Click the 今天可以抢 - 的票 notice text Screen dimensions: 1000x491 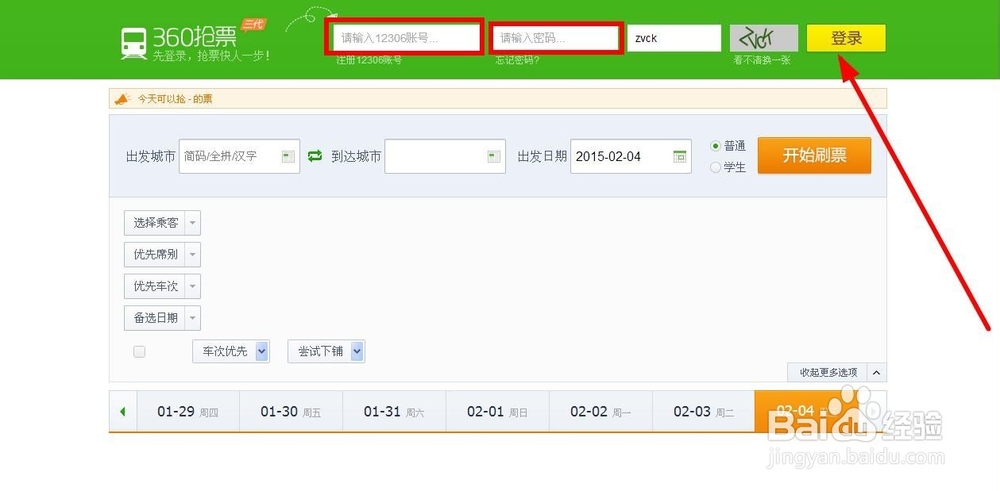[x=175, y=99]
